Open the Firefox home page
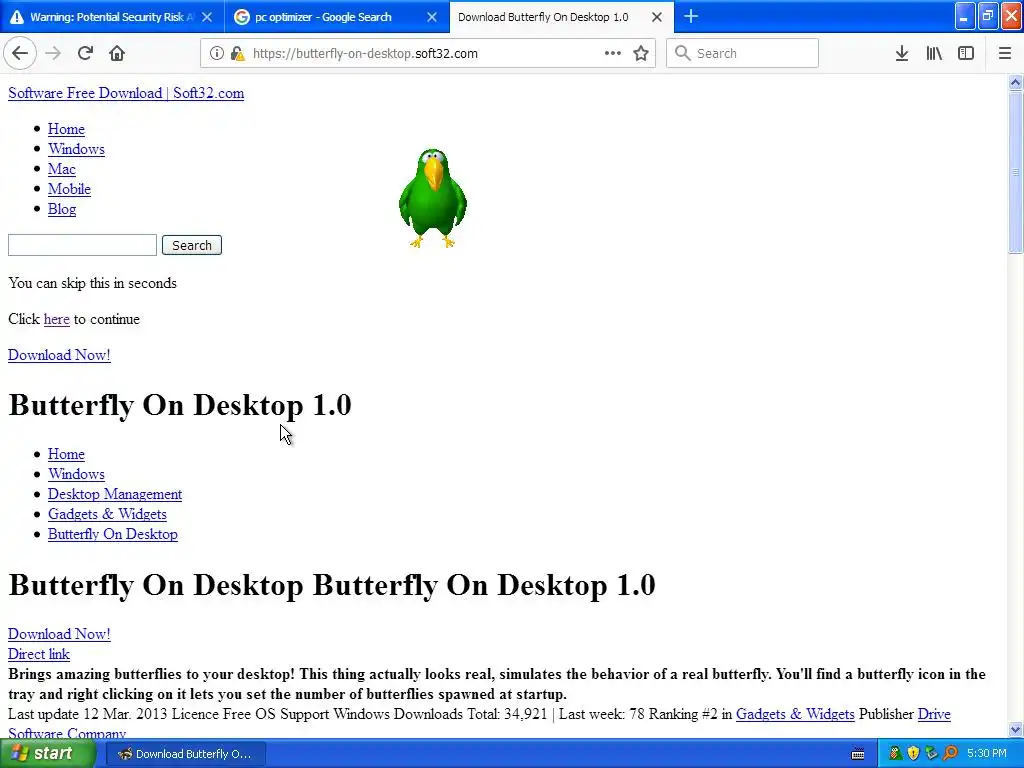 117,54
